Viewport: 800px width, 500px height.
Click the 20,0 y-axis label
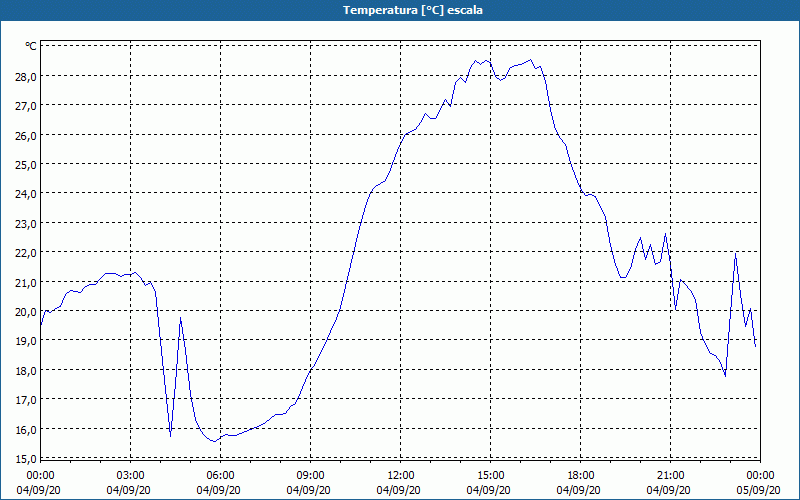coord(27,312)
